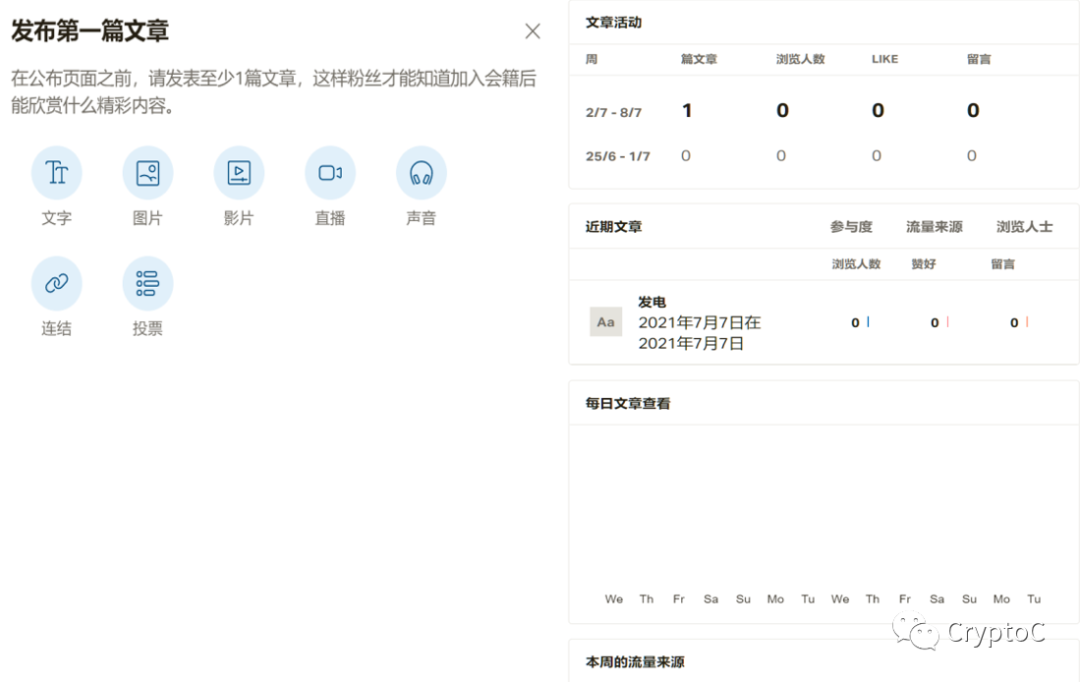Start a 直播 livestream post

[x=330, y=173]
